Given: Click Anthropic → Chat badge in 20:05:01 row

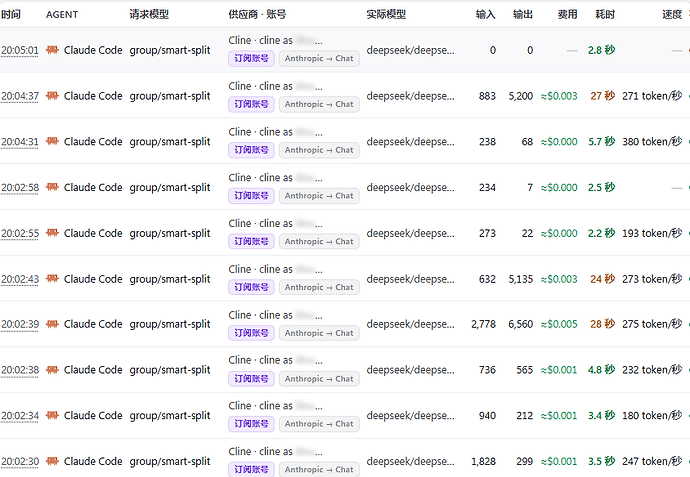Looking at the screenshot, I should (319, 59).
